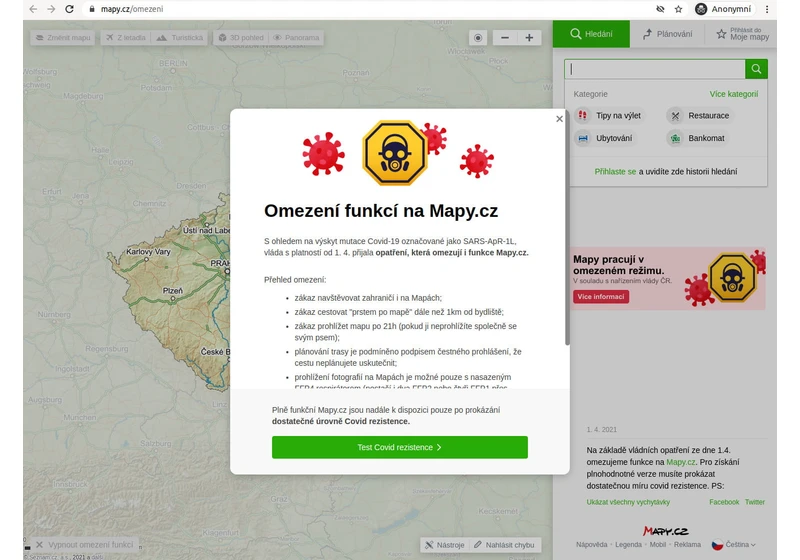Open the Anonymní profile button

coord(723,9)
